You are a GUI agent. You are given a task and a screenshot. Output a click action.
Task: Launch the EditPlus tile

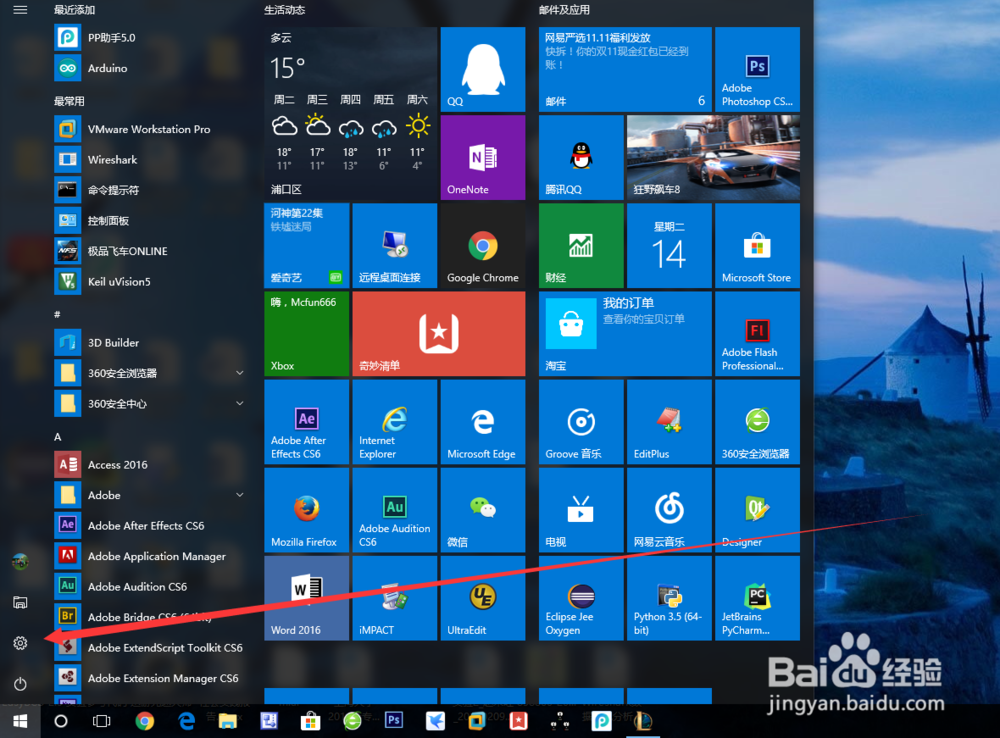[669, 422]
